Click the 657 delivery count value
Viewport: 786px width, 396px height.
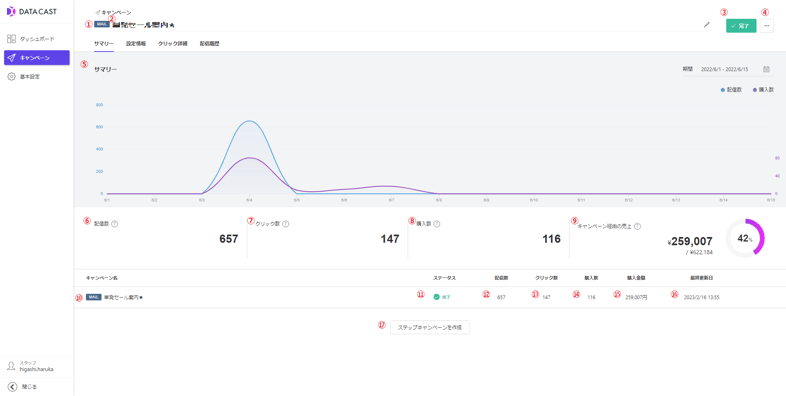pos(229,239)
